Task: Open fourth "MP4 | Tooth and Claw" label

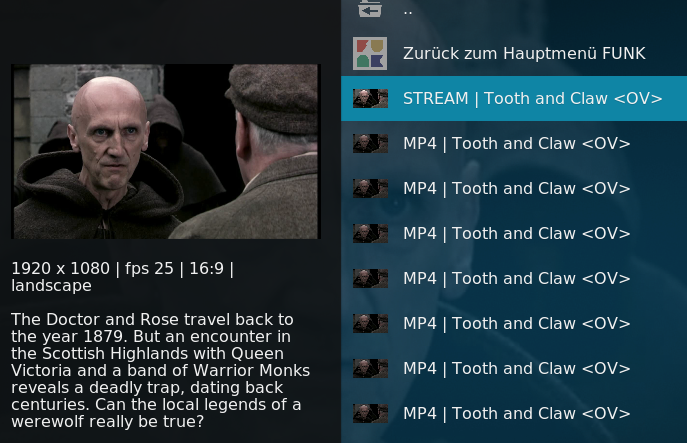Action: point(517,279)
